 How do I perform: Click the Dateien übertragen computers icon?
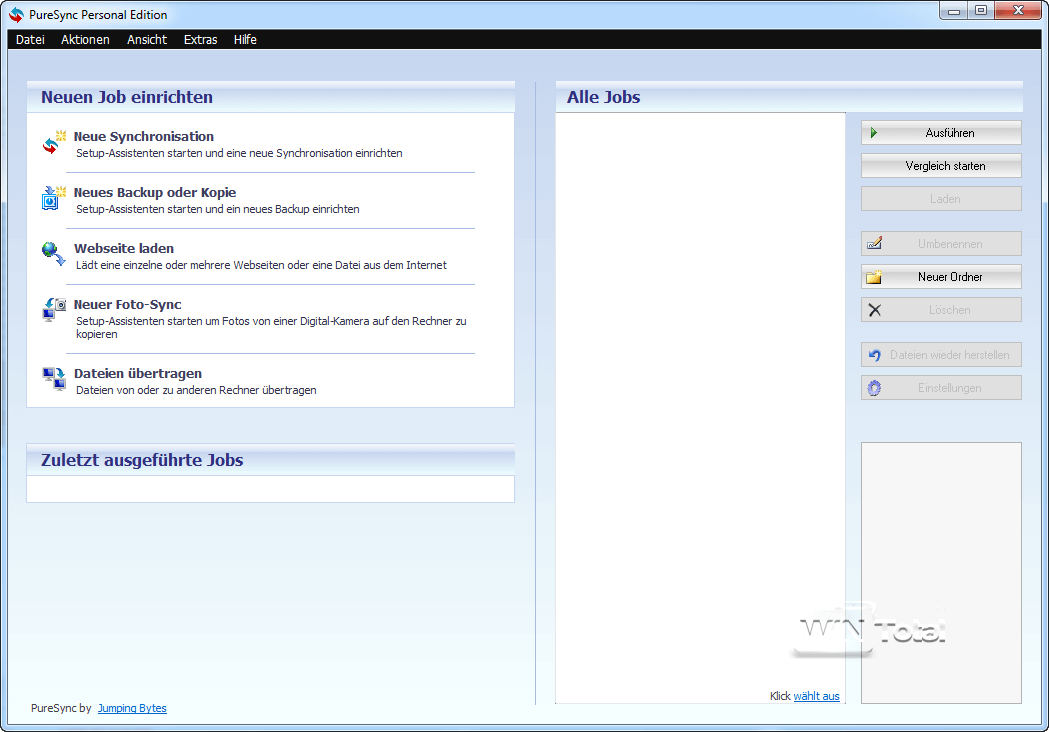point(54,379)
